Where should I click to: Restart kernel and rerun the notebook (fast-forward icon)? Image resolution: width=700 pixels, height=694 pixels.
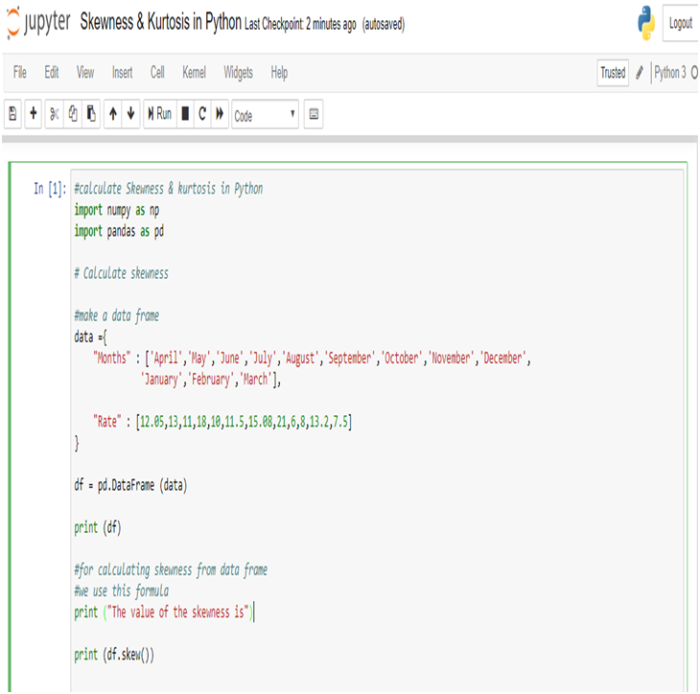[220, 115]
